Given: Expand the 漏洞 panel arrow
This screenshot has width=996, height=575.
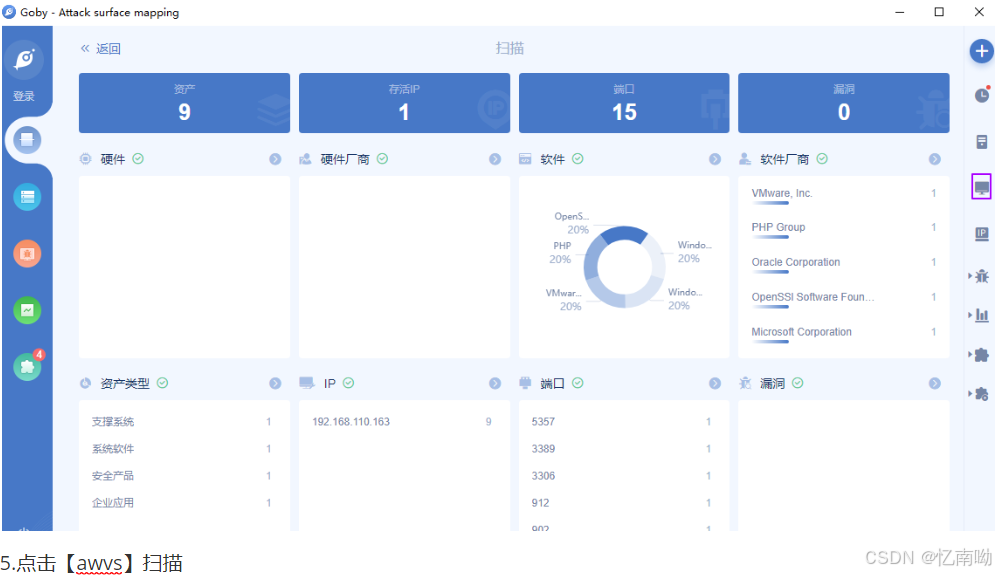Looking at the screenshot, I should [x=934, y=383].
